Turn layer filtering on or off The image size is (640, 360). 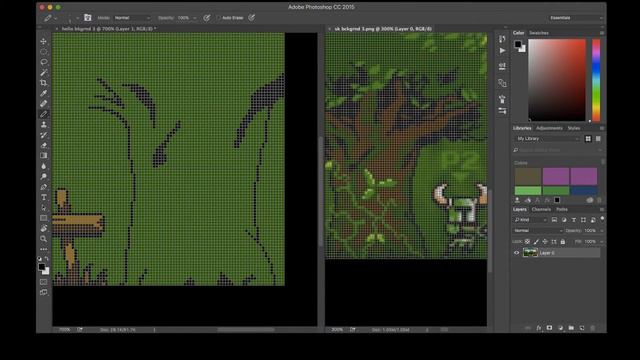point(602,220)
